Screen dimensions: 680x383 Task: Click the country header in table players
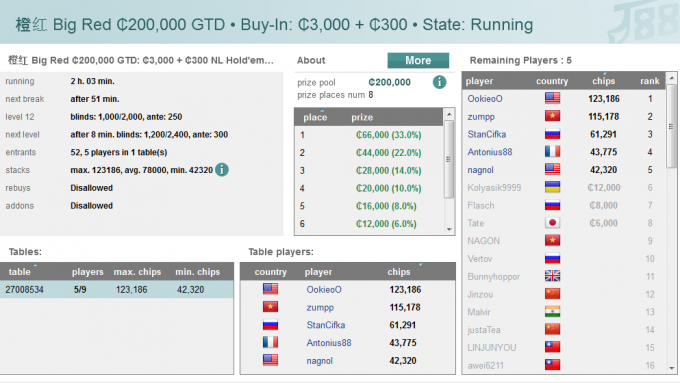click(x=271, y=272)
